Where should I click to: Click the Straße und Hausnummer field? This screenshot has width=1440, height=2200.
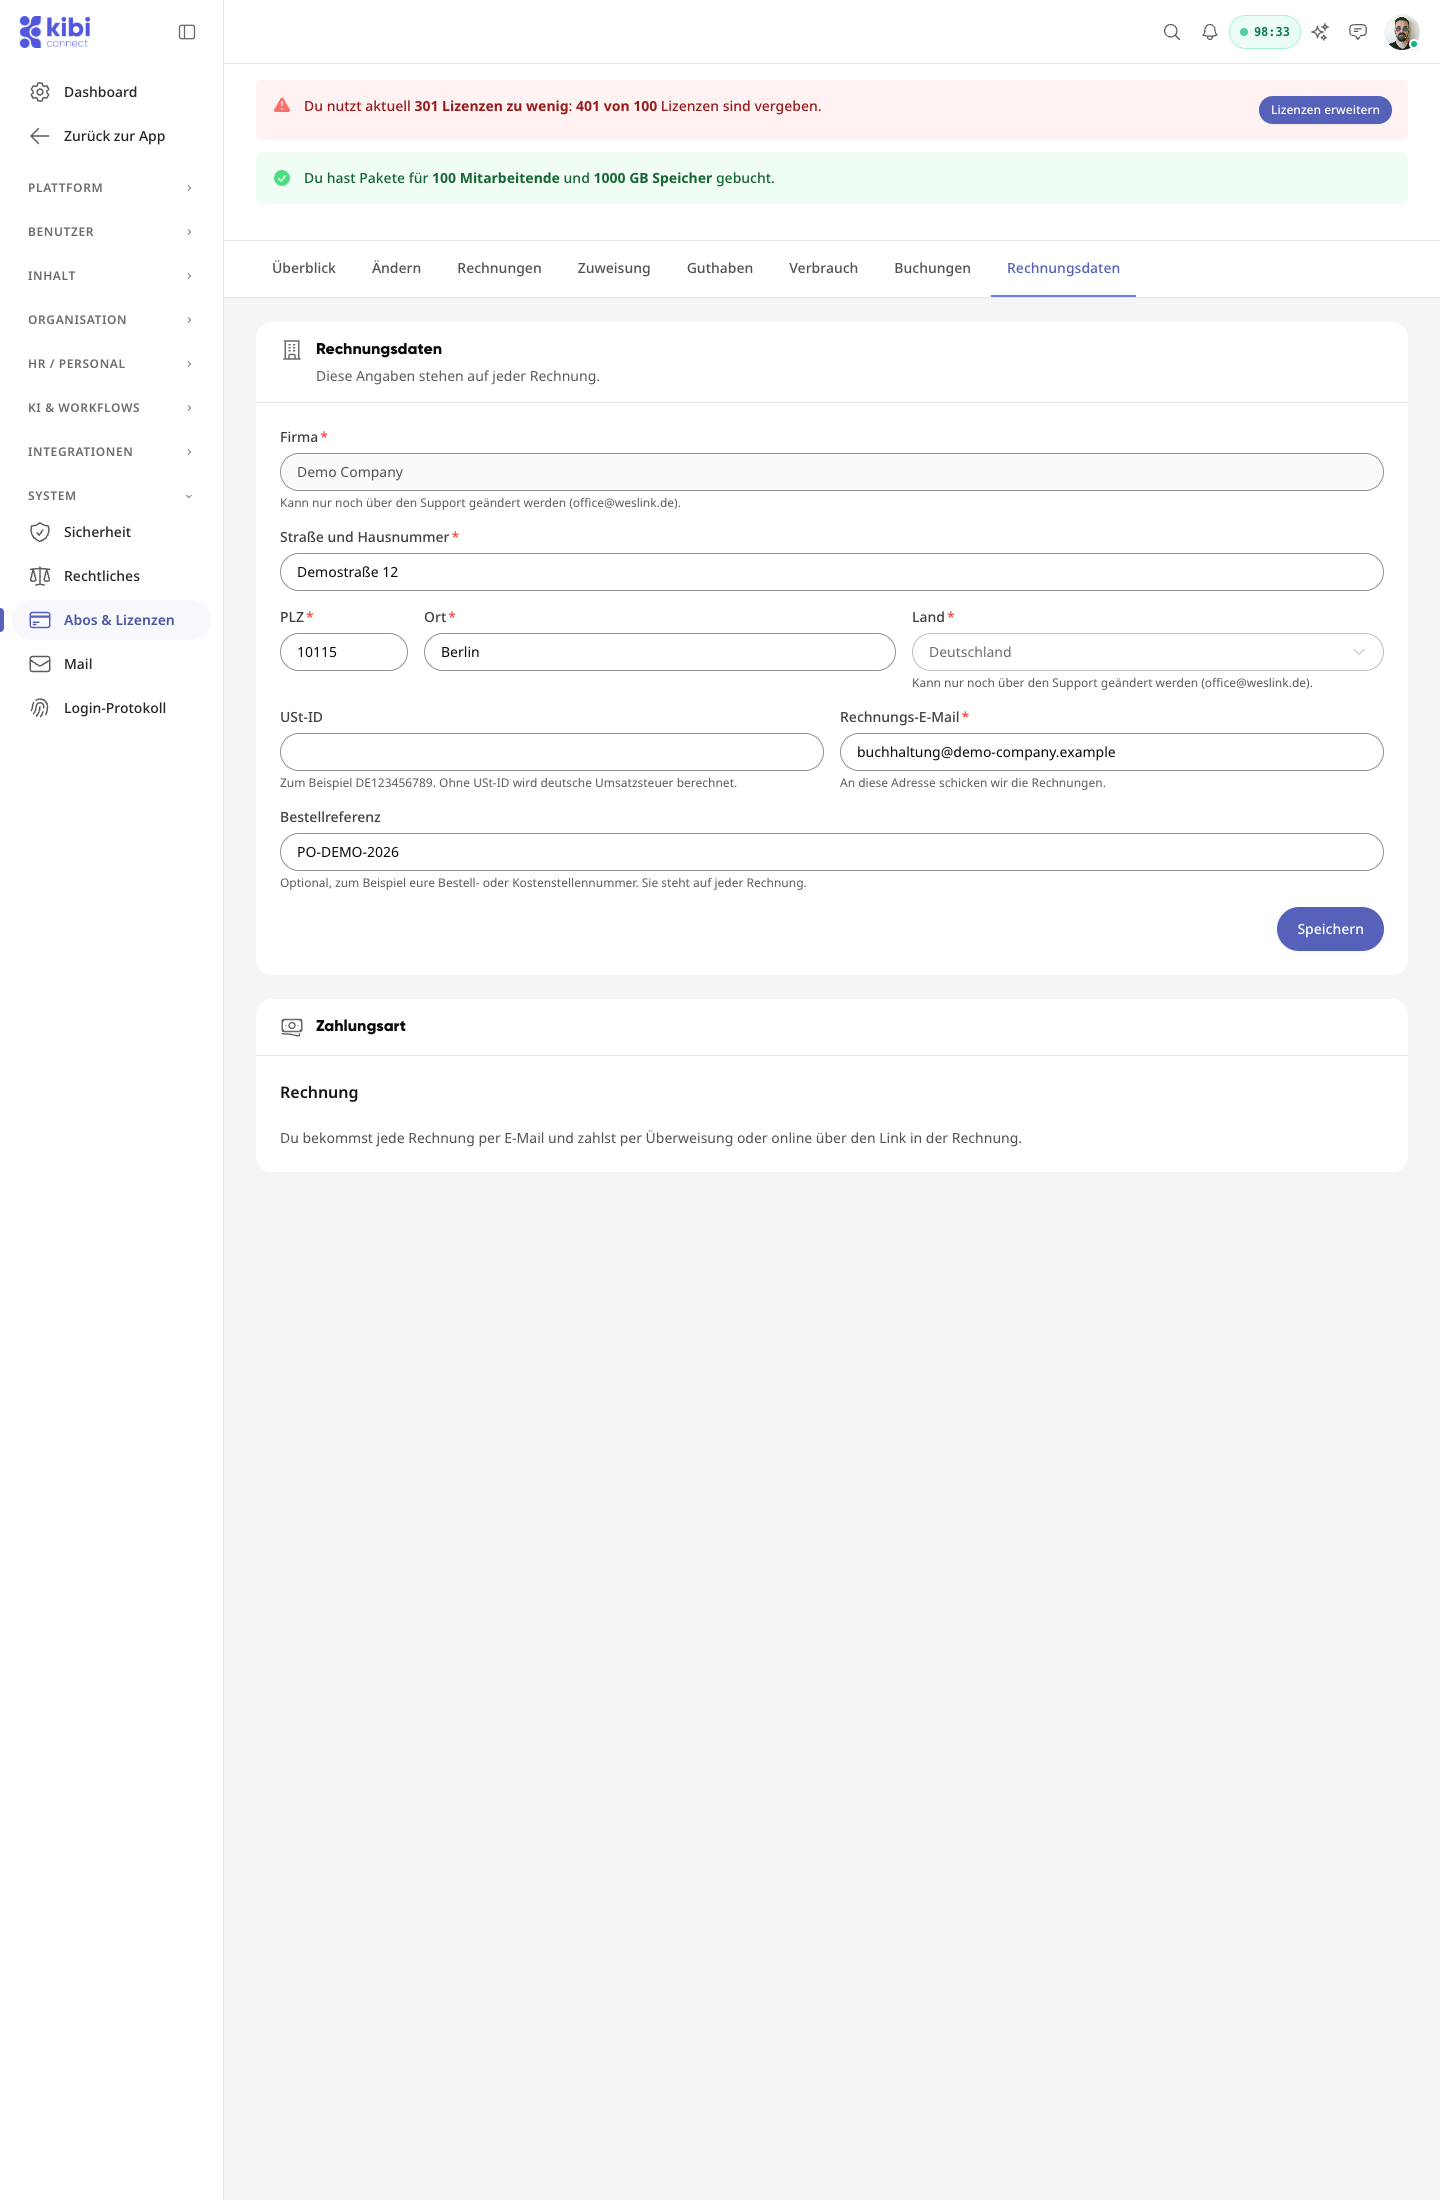(x=832, y=572)
